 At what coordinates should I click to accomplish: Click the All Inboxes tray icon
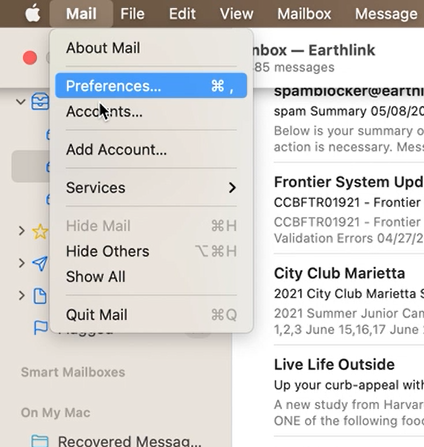point(40,102)
